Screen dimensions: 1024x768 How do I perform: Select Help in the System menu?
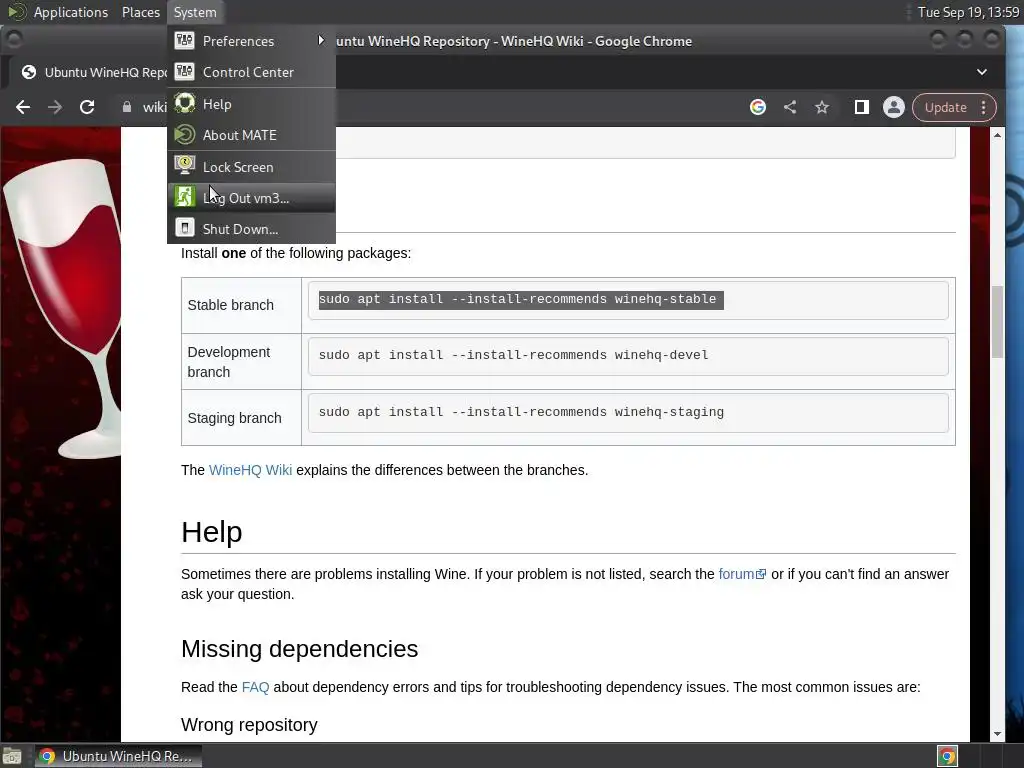251,104
